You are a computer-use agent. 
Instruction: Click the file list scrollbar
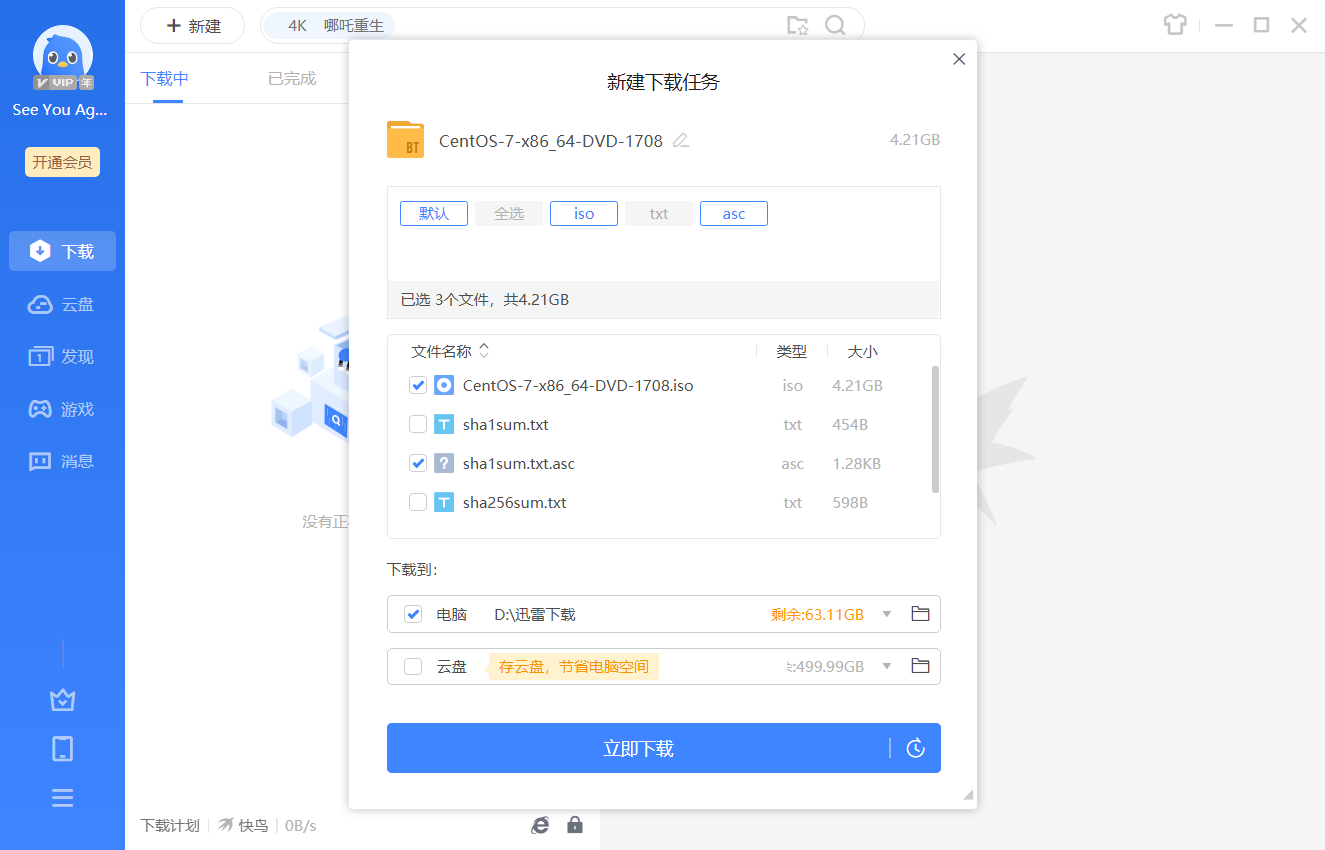935,429
